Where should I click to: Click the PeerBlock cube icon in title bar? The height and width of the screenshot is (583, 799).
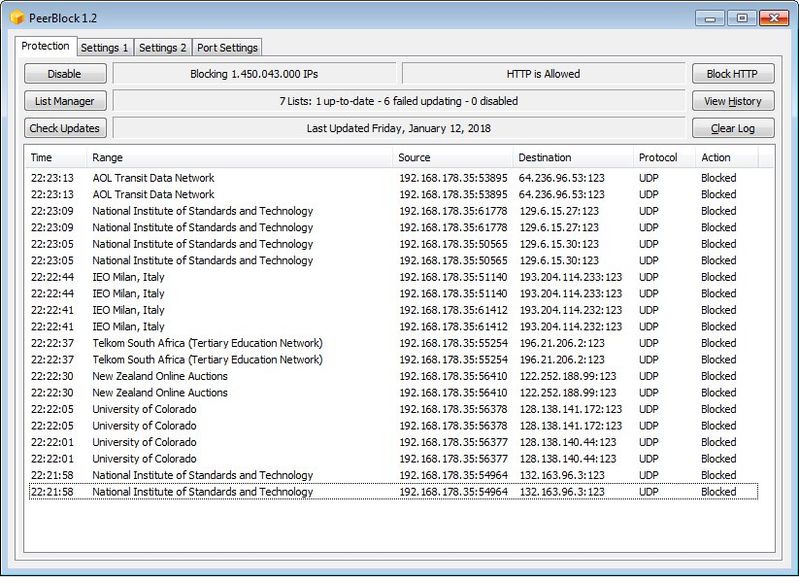[x=17, y=17]
